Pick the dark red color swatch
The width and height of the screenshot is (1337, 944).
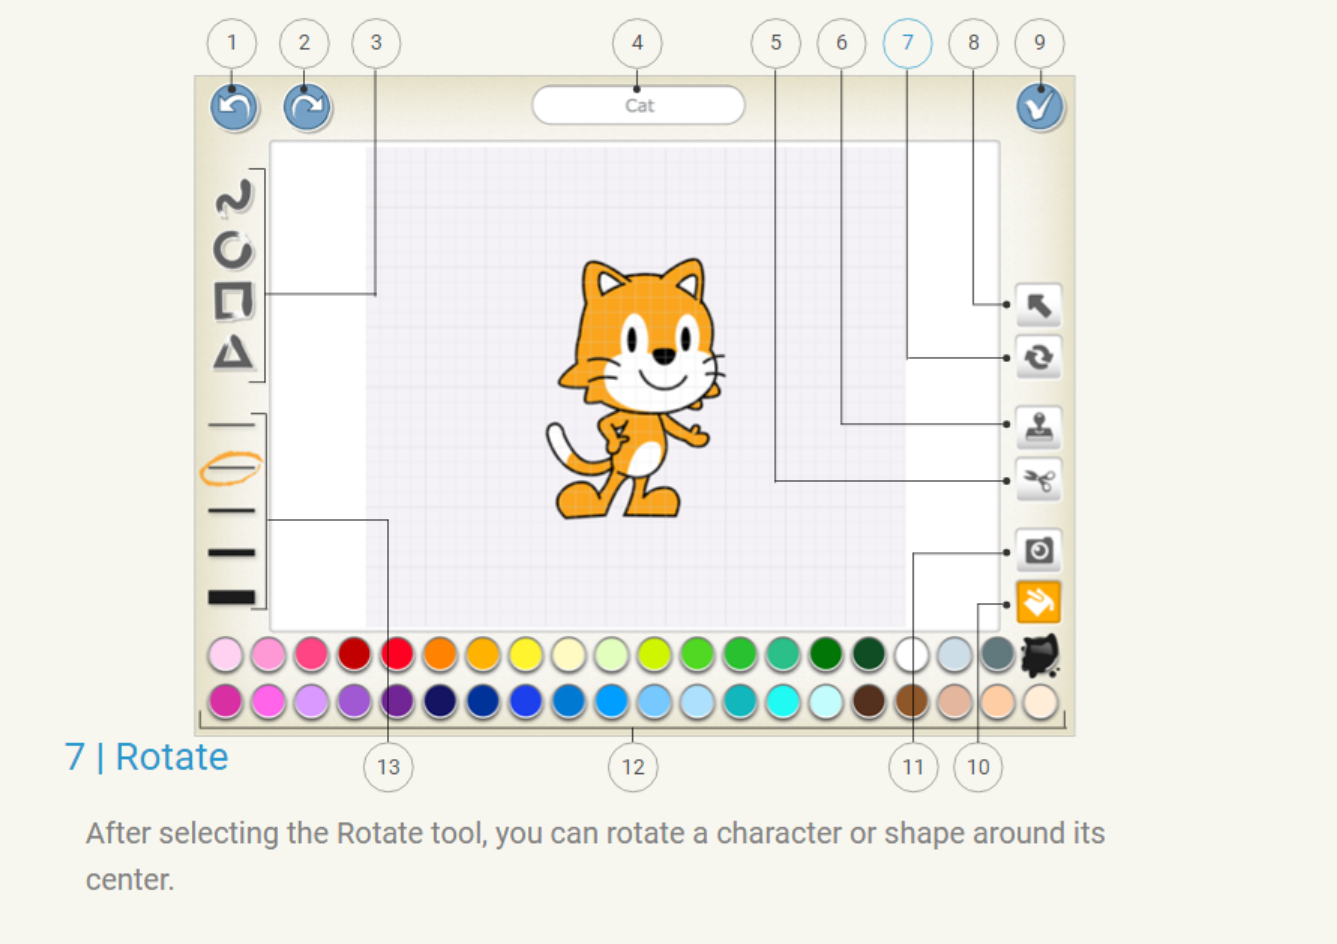pos(354,655)
